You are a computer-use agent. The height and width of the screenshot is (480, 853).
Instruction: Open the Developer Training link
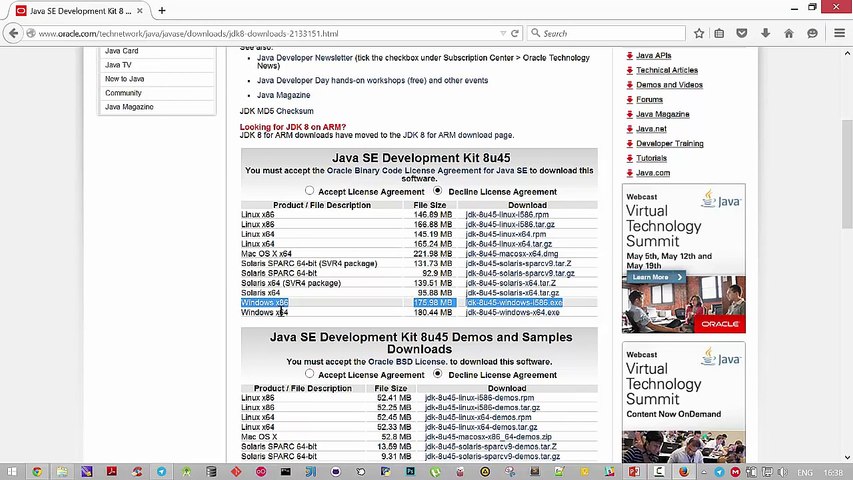click(x=670, y=144)
